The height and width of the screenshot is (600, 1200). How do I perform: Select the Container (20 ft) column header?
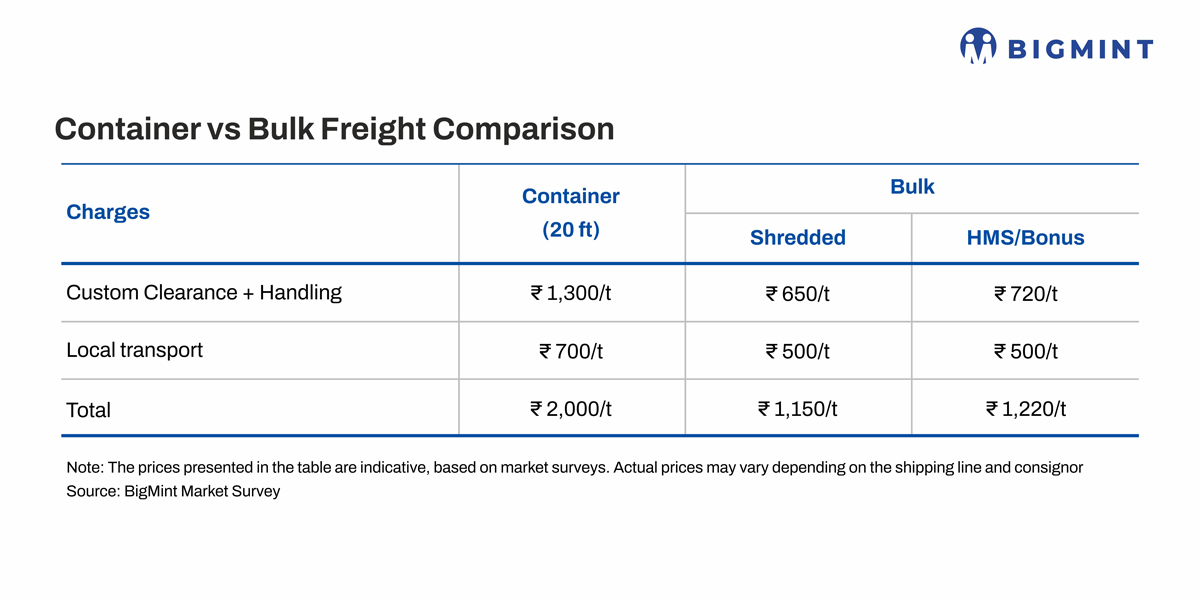coord(571,213)
